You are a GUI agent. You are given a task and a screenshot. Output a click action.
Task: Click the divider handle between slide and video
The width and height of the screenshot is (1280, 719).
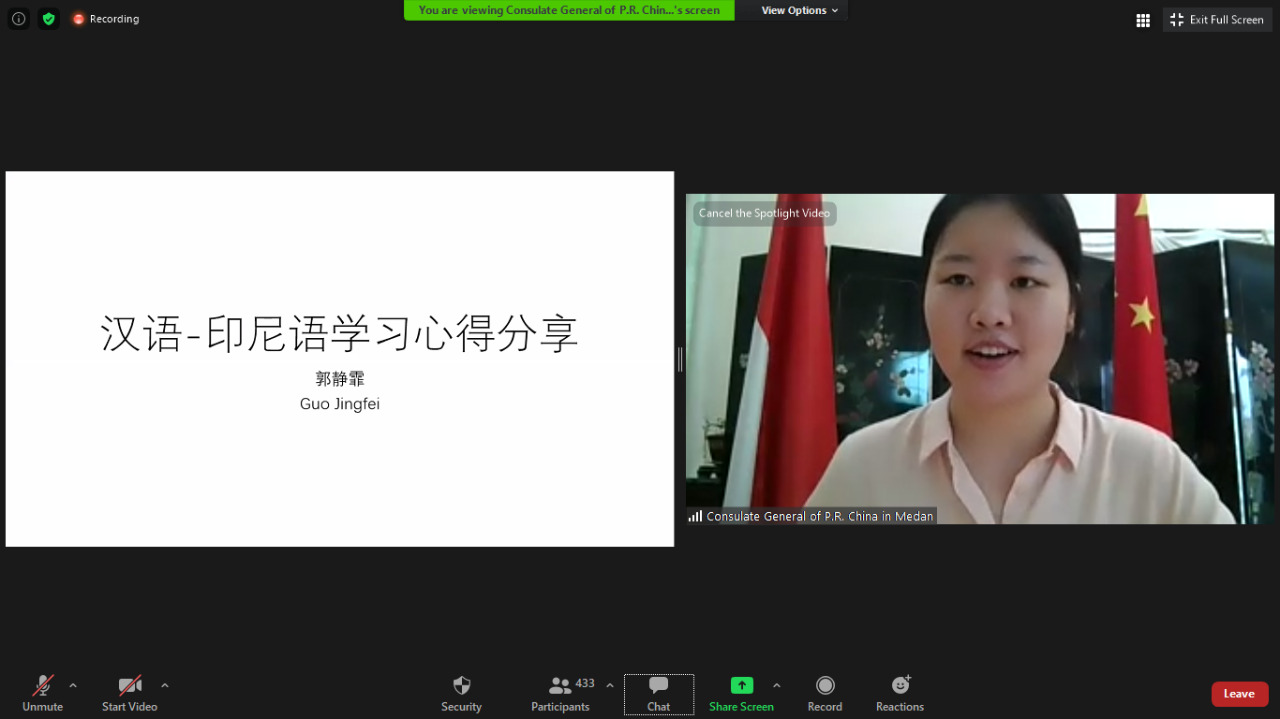680,359
